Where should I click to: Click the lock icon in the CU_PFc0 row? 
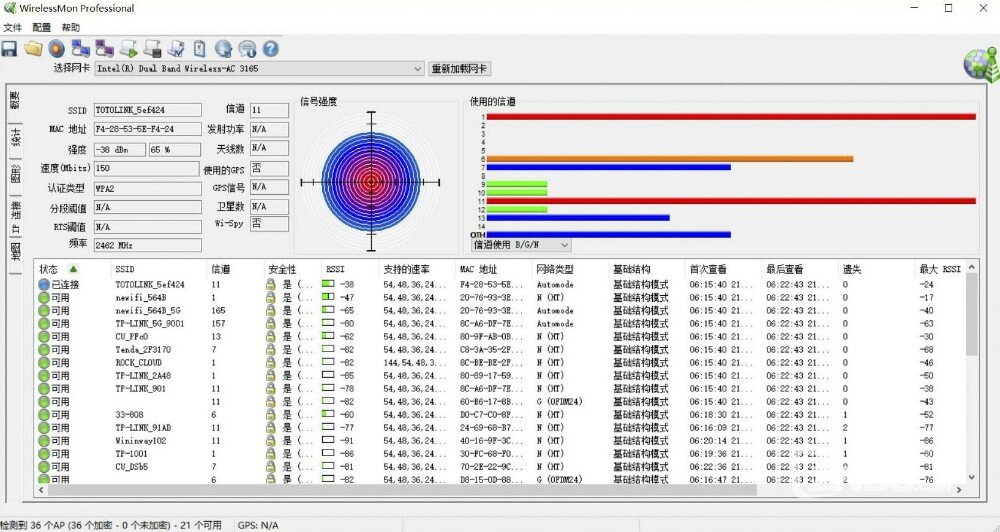[270, 337]
